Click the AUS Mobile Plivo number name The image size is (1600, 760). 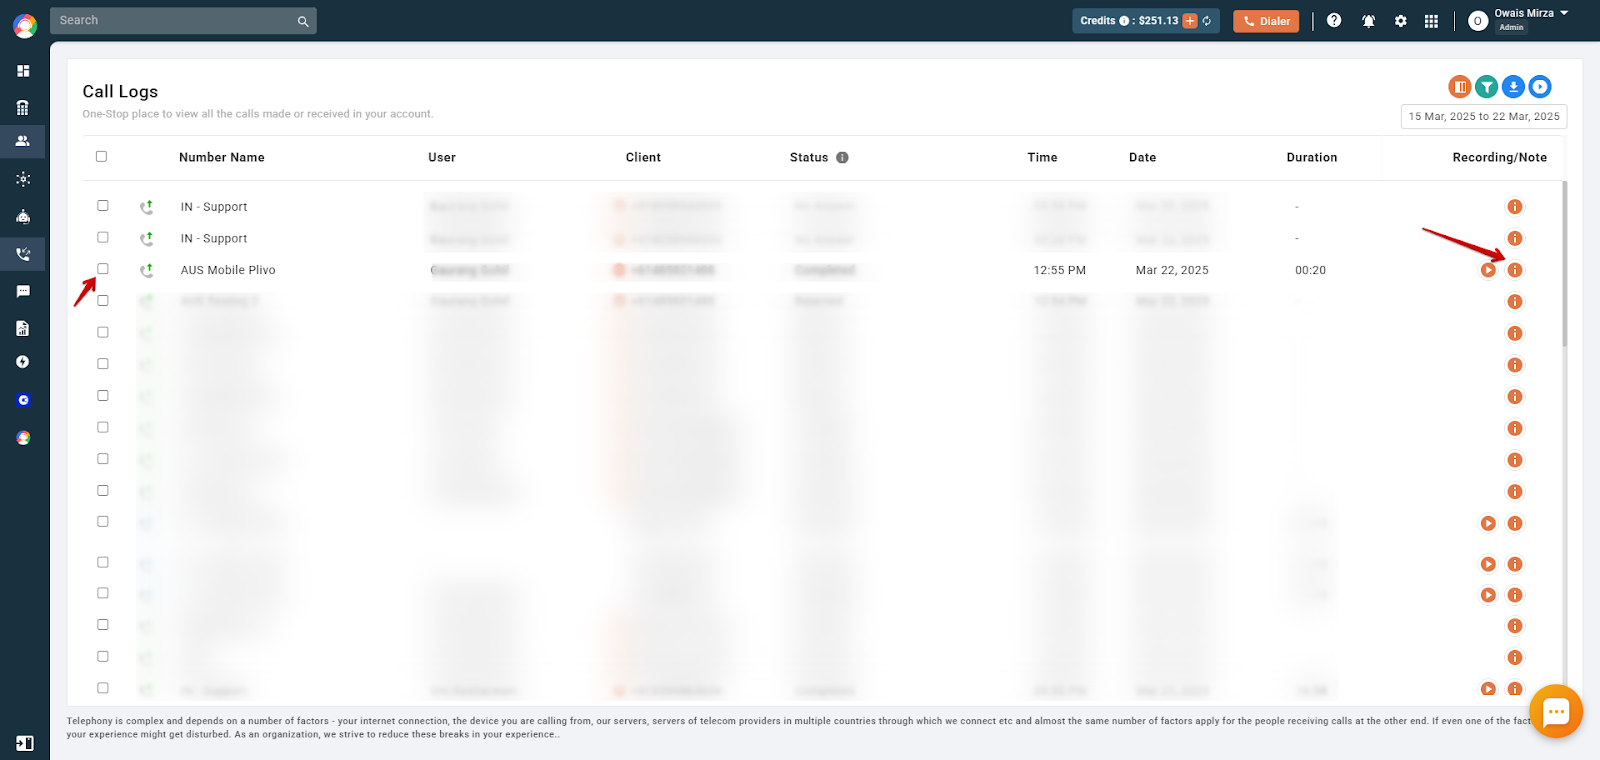(228, 270)
